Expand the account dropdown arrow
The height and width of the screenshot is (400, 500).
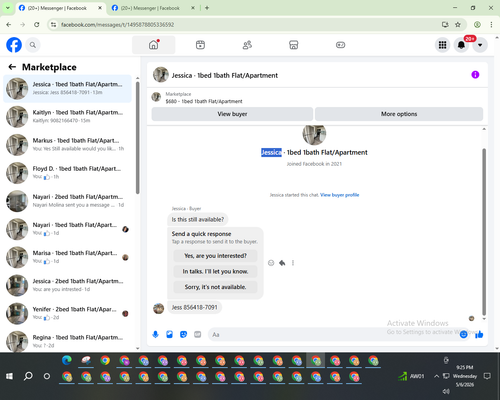pyautogui.click(x=480, y=45)
